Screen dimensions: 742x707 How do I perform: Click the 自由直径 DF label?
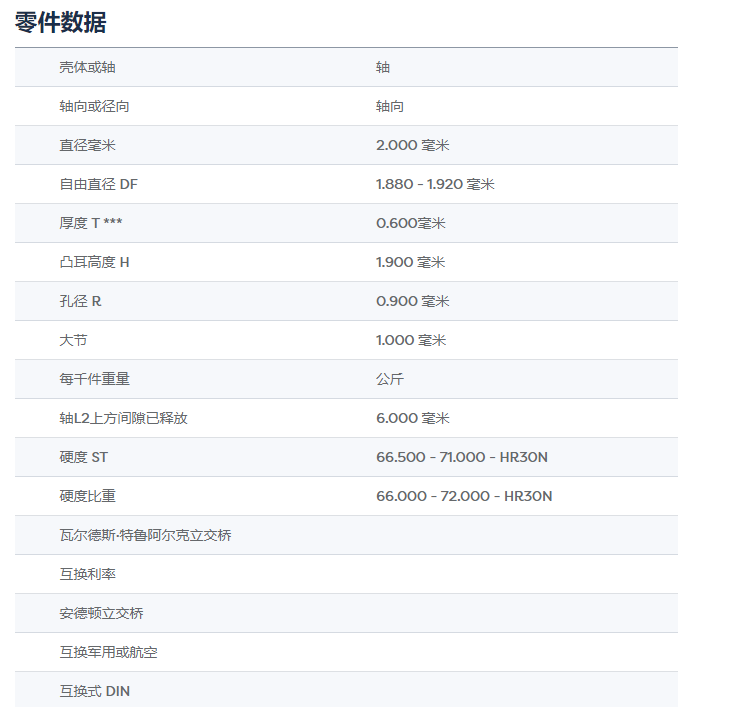(98, 184)
